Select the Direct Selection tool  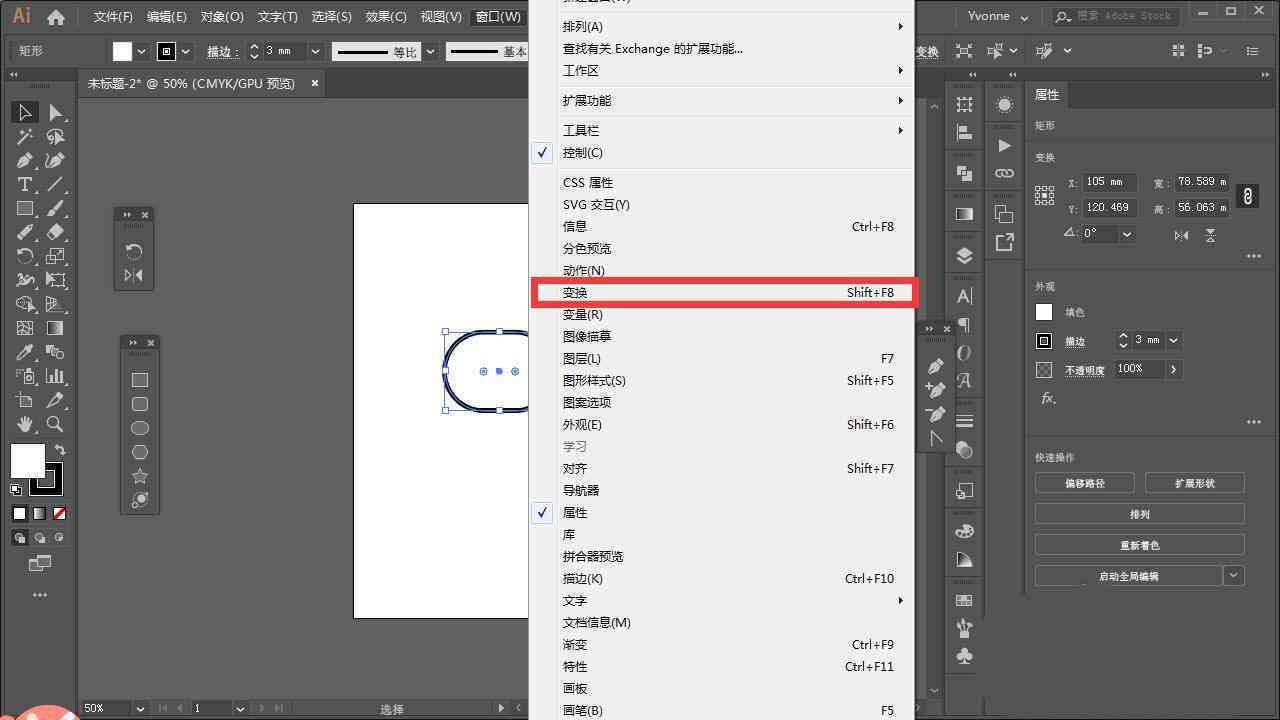point(56,113)
